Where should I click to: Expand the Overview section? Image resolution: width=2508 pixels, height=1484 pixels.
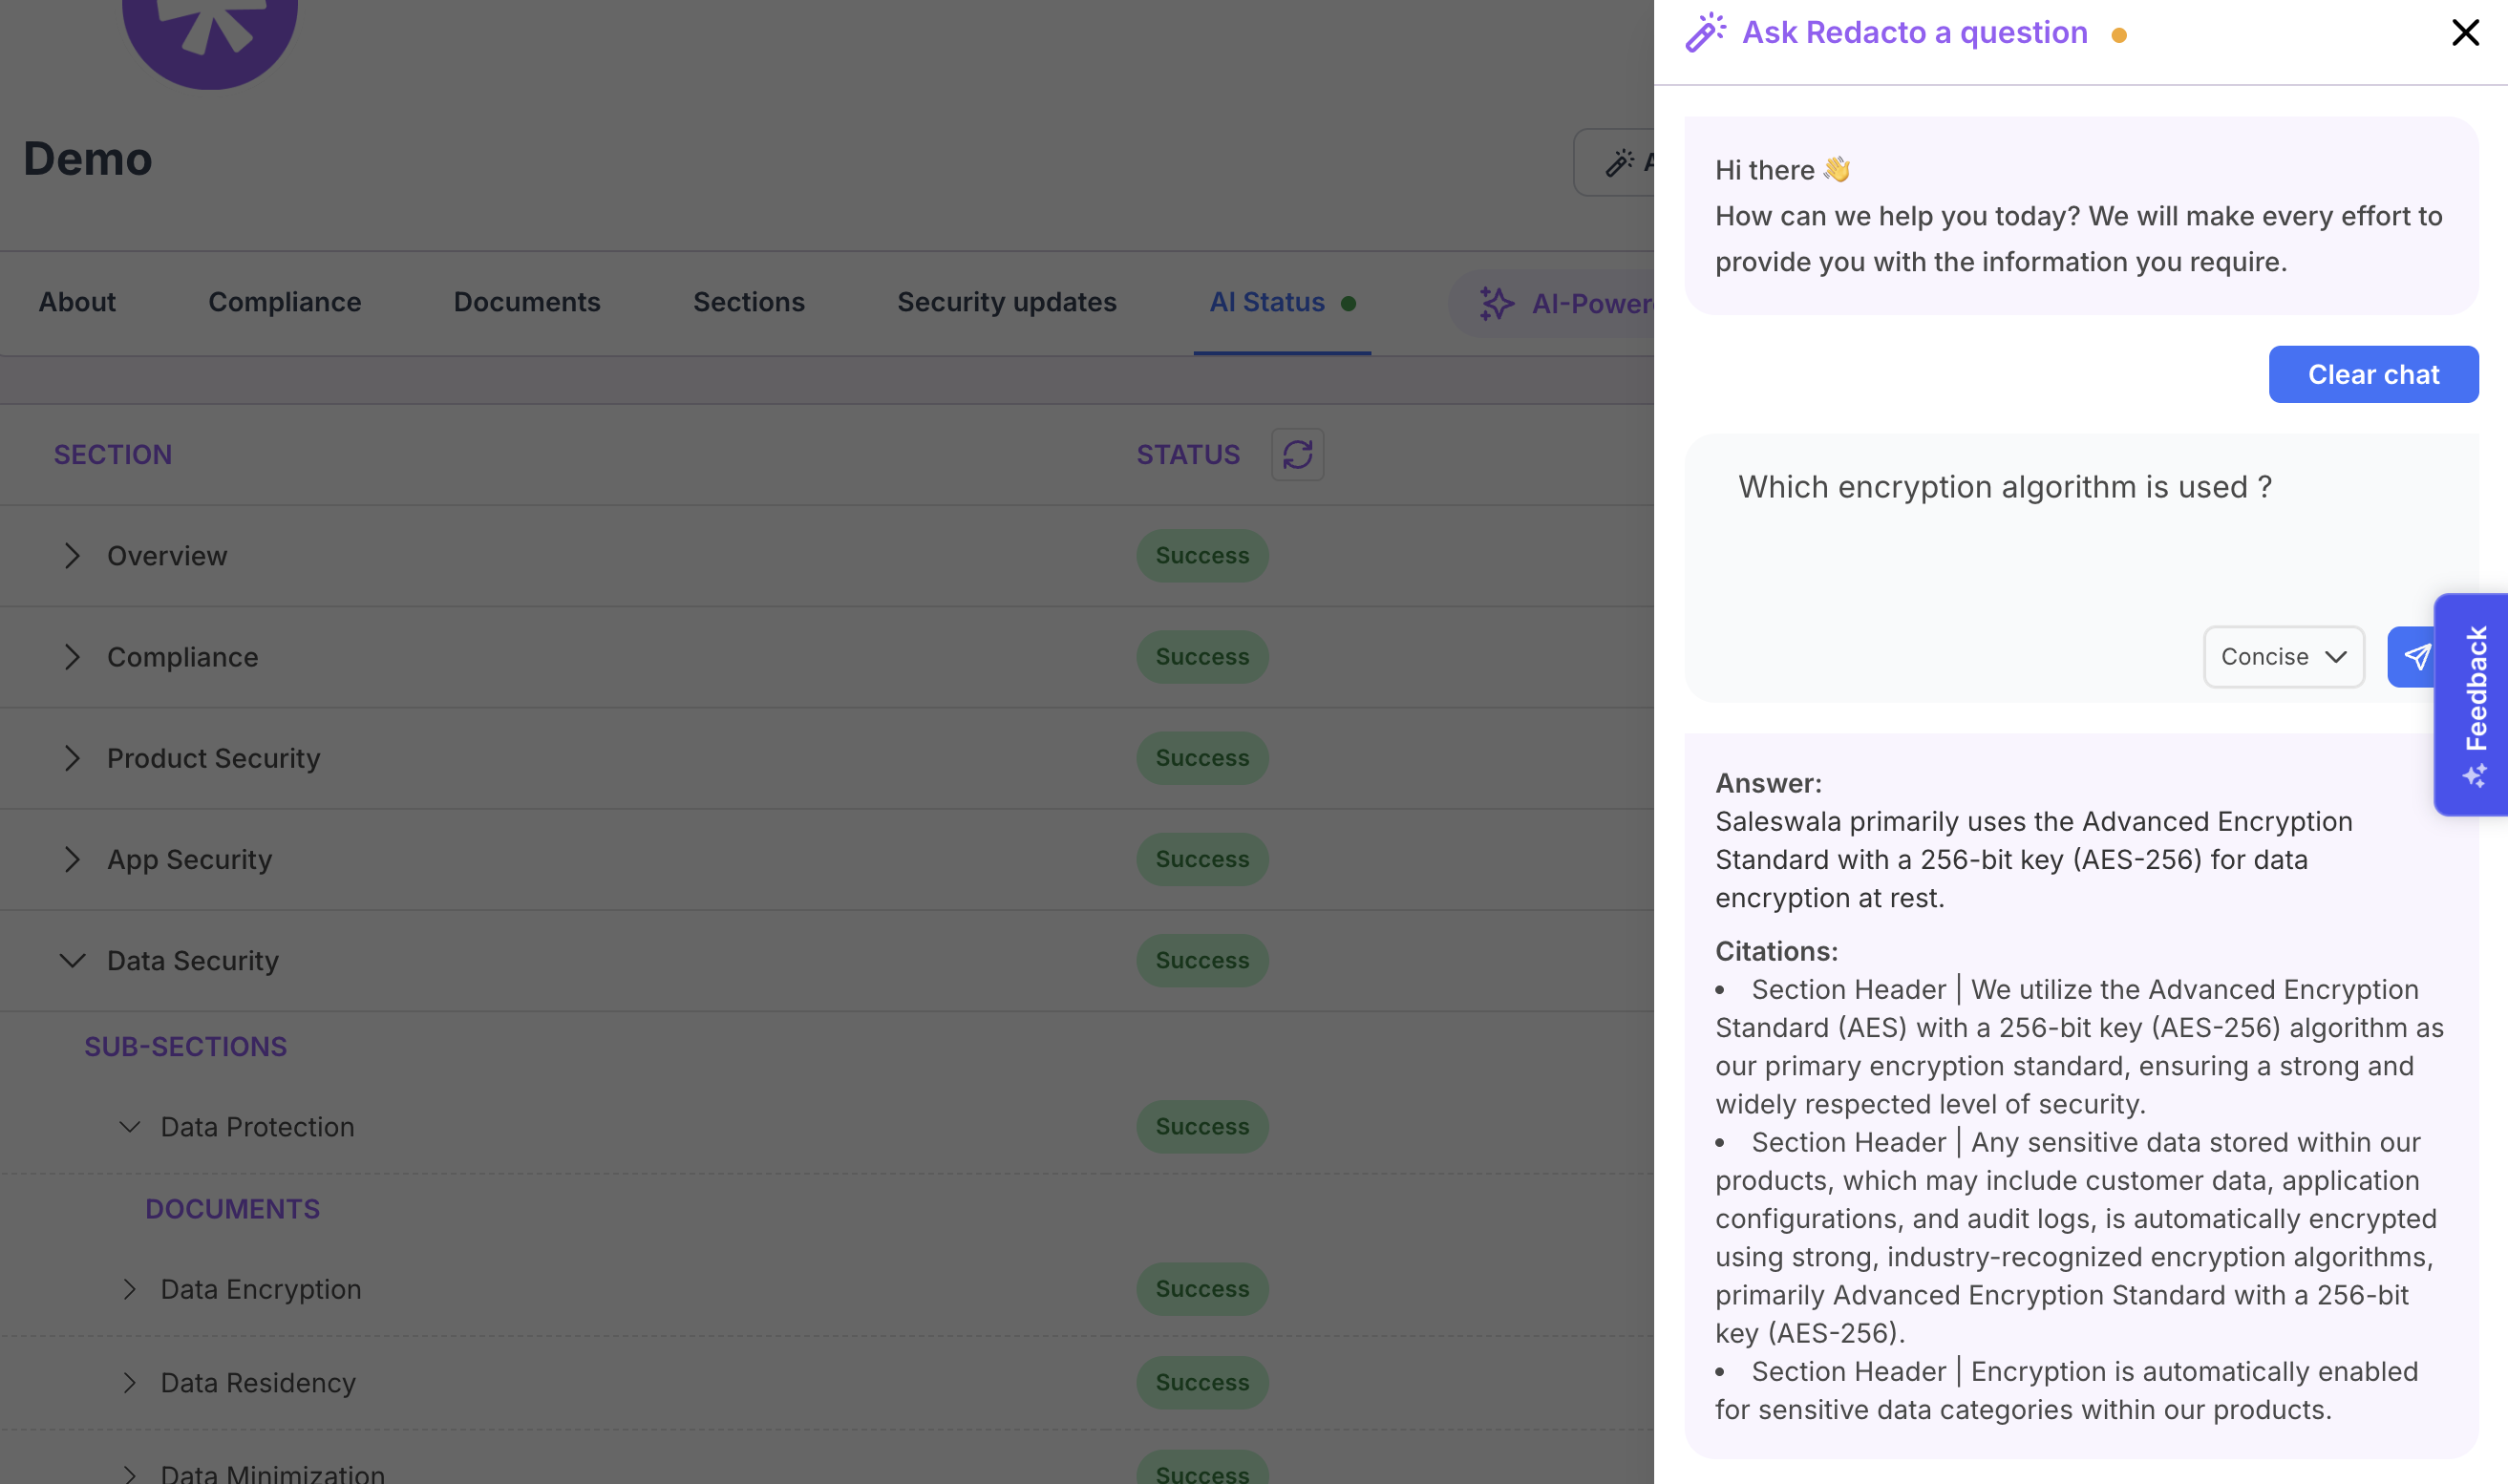click(x=72, y=556)
